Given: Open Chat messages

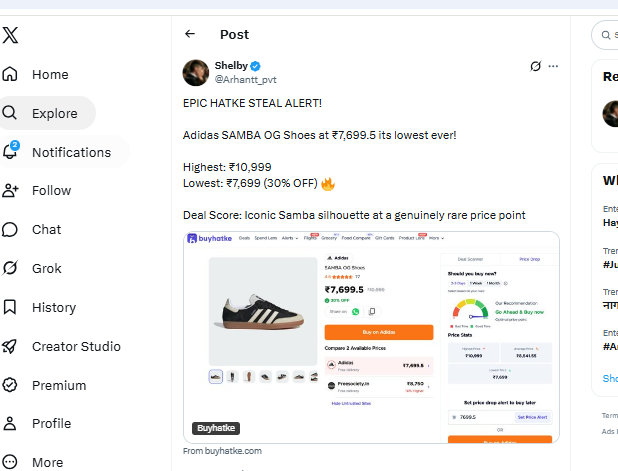Looking at the screenshot, I should (x=32, y=229).
